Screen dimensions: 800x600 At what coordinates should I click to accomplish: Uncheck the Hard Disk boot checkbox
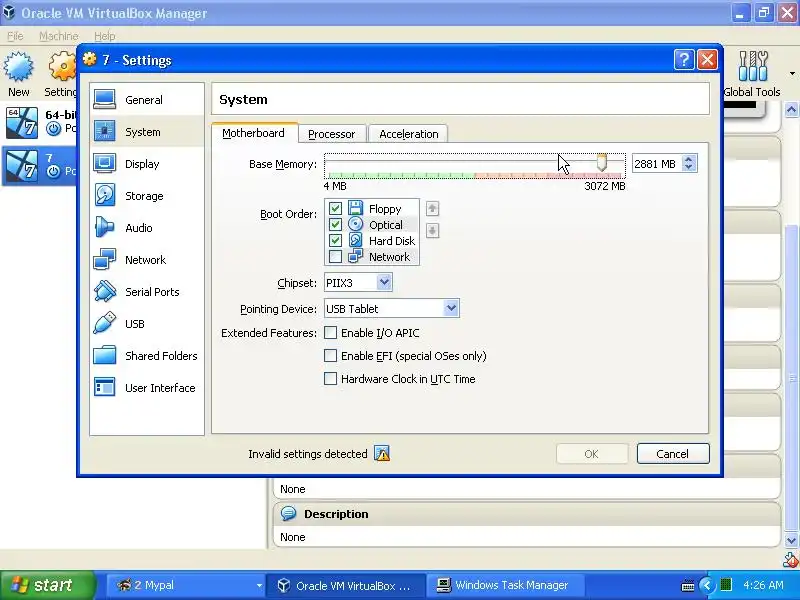tap(335, 240)
